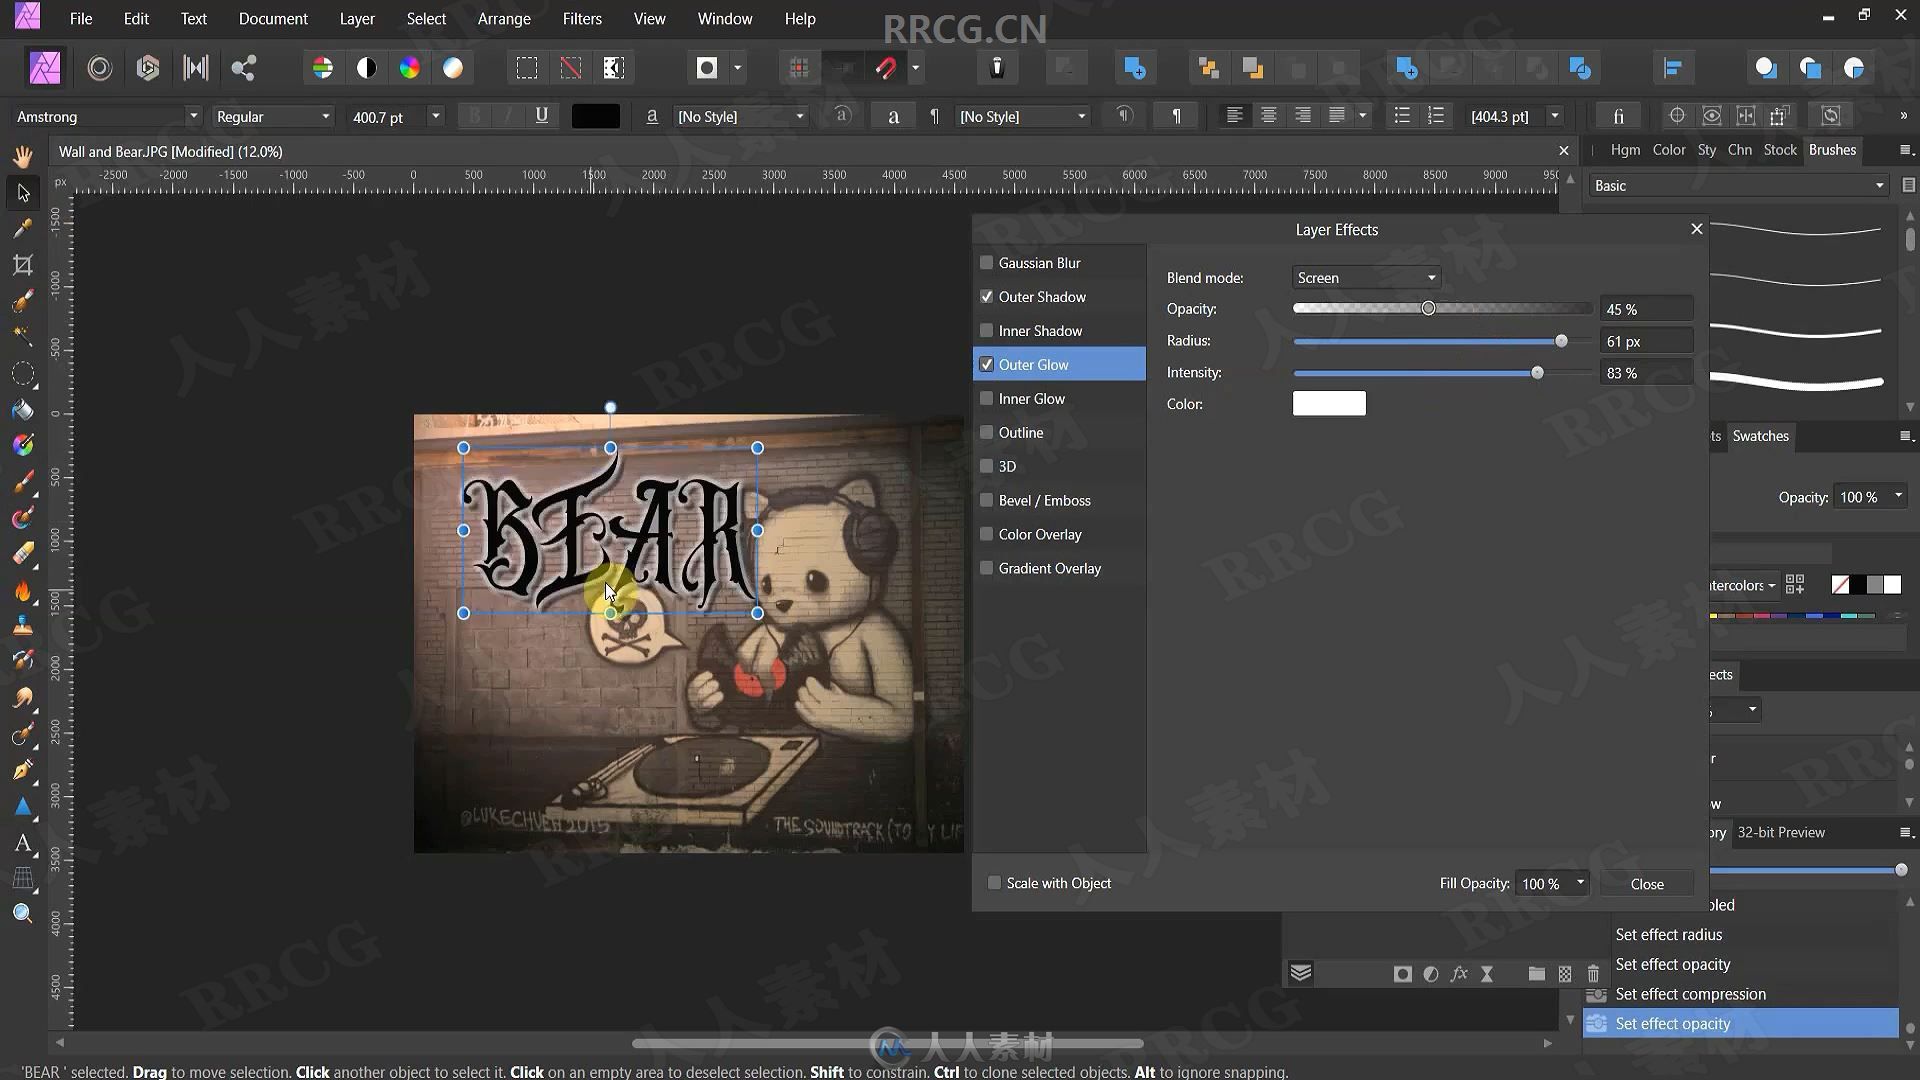This screenshot has height=1080, width=1920.
Task: Click the Intensity 83 % value field
Action: (x=1646, y=373)
